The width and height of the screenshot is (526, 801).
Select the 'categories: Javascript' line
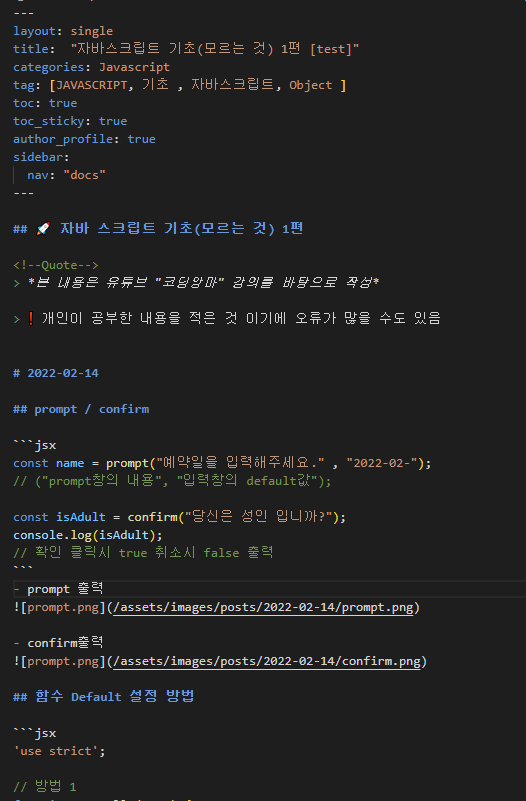pos(91,67)
